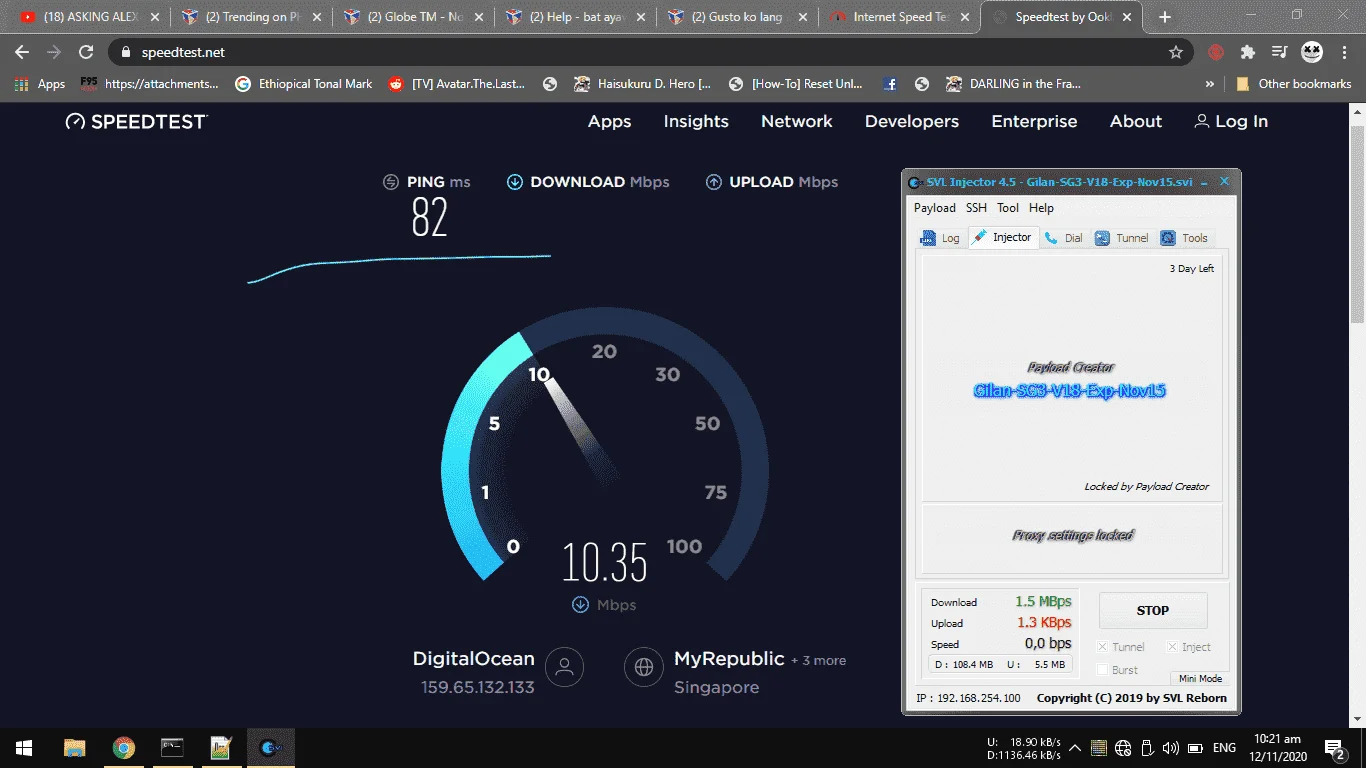Click the STOP button
This screenshot has height=768, width=1366.
1153,610
